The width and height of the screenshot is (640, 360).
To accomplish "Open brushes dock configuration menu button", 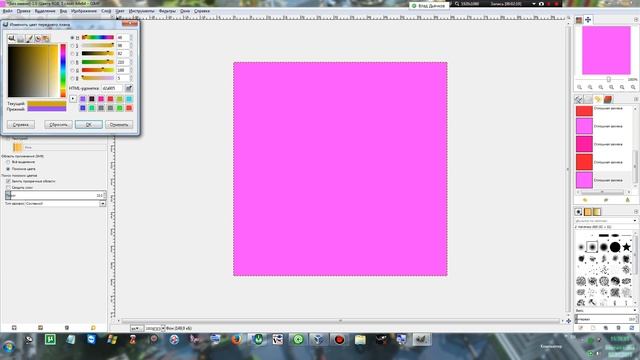I will coord(636,211).
